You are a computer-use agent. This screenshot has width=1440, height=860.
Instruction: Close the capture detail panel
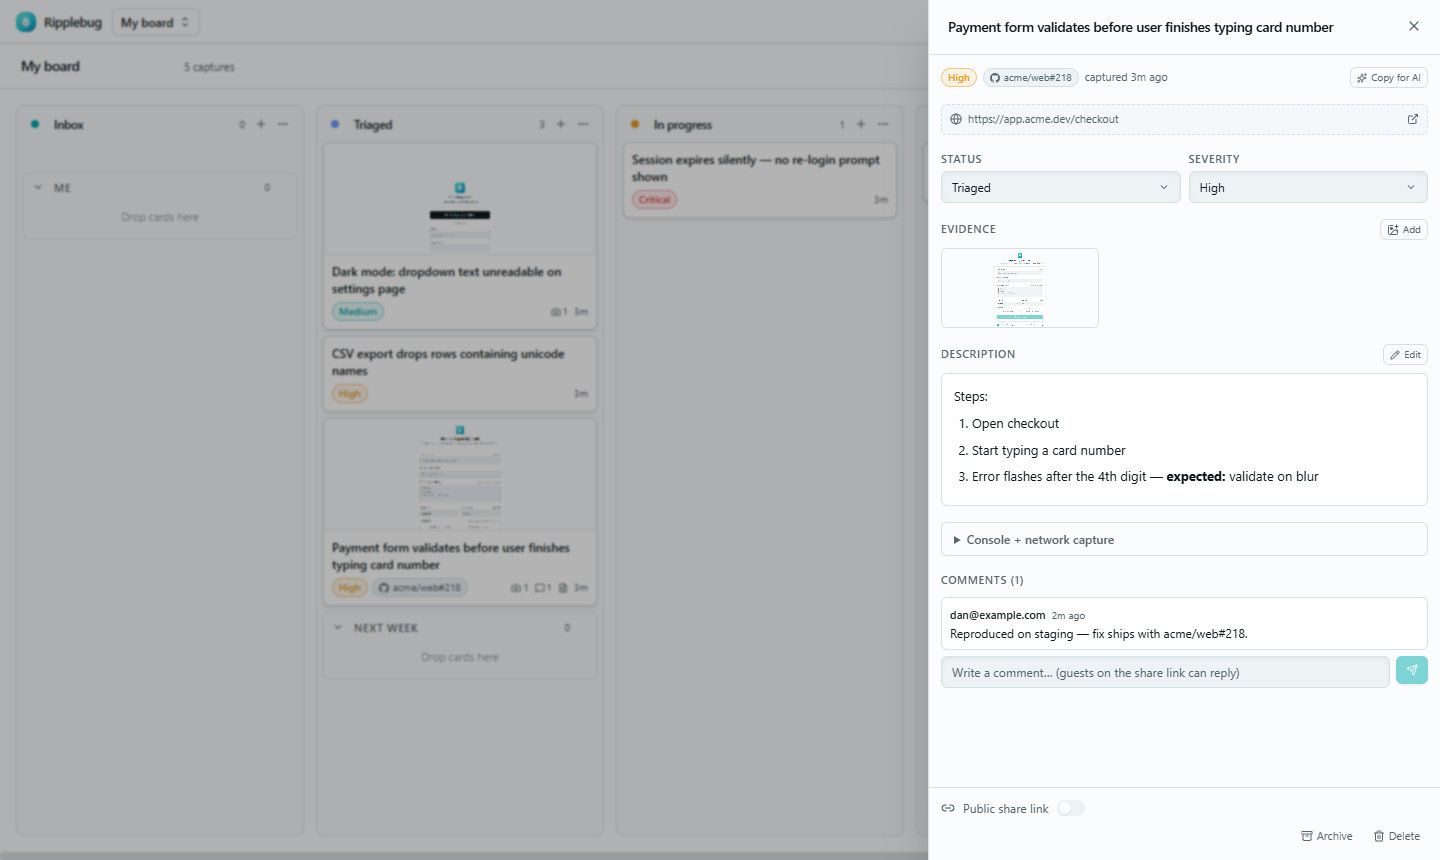1413,27
